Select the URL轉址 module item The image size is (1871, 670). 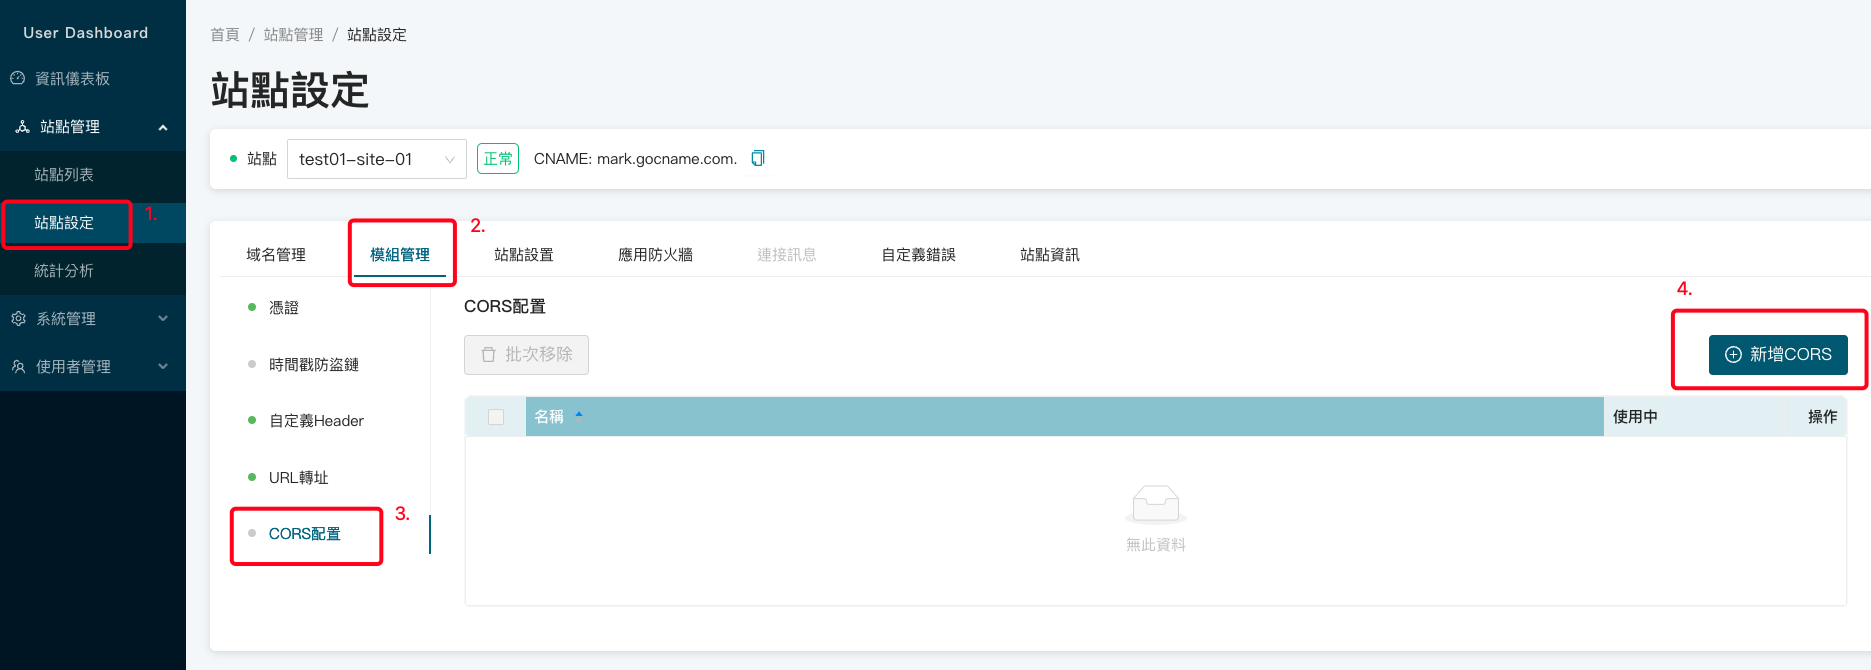click(x=298, y=478)
